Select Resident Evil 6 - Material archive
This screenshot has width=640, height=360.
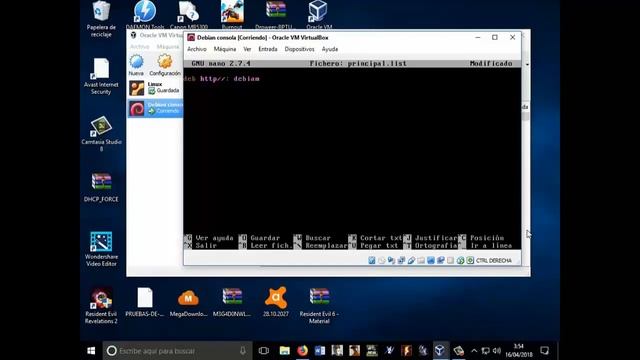(x=319, y=306)
